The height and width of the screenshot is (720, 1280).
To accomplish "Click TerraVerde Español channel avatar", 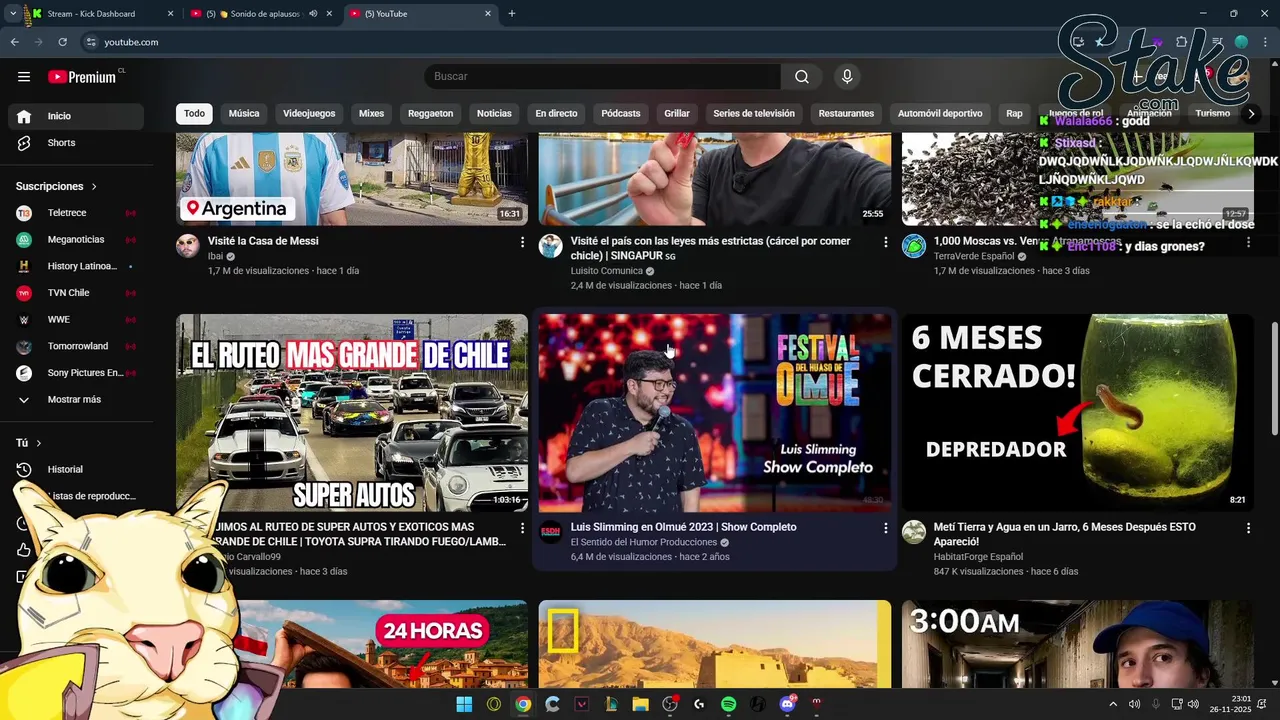I will (914, 246).
